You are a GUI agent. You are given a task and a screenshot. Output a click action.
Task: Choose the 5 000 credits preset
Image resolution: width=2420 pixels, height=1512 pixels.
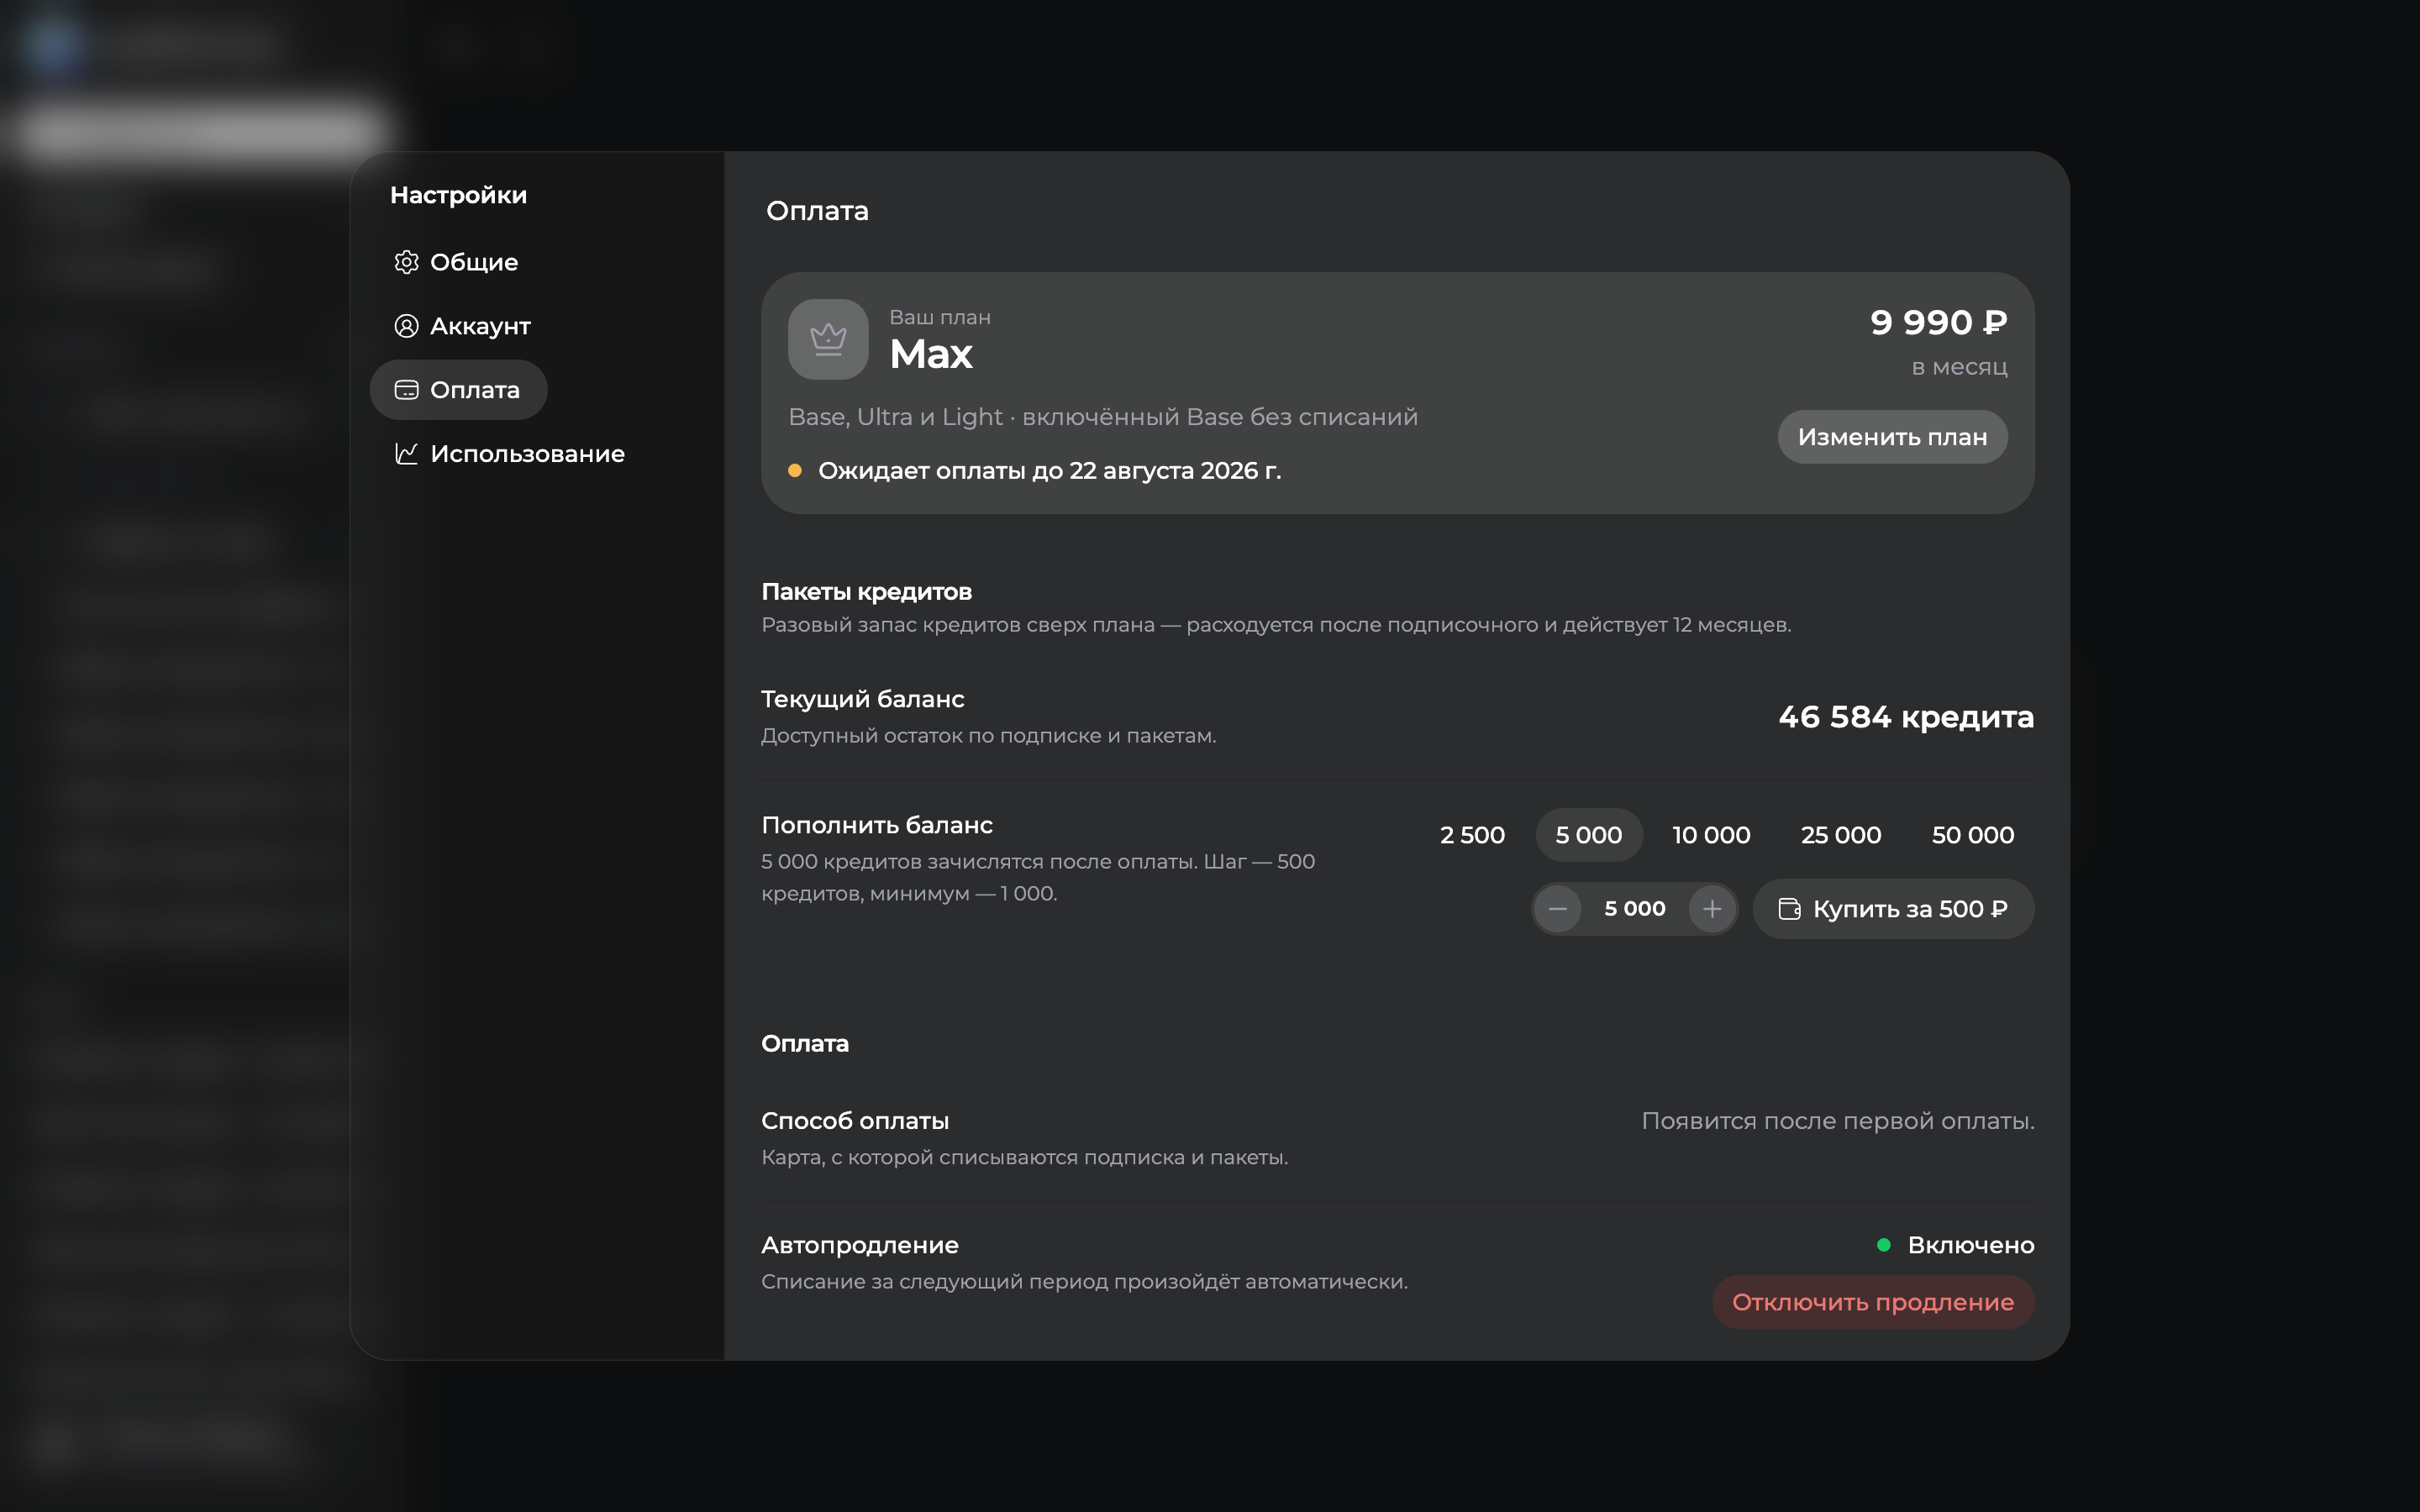(1589, 835)
